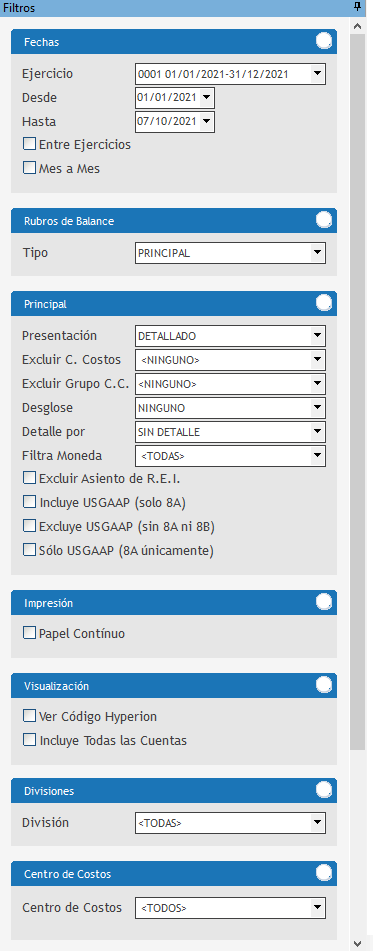Click the pin icon in Filtros header
Viewport: 373px width, 951px height.
(358, 7)
